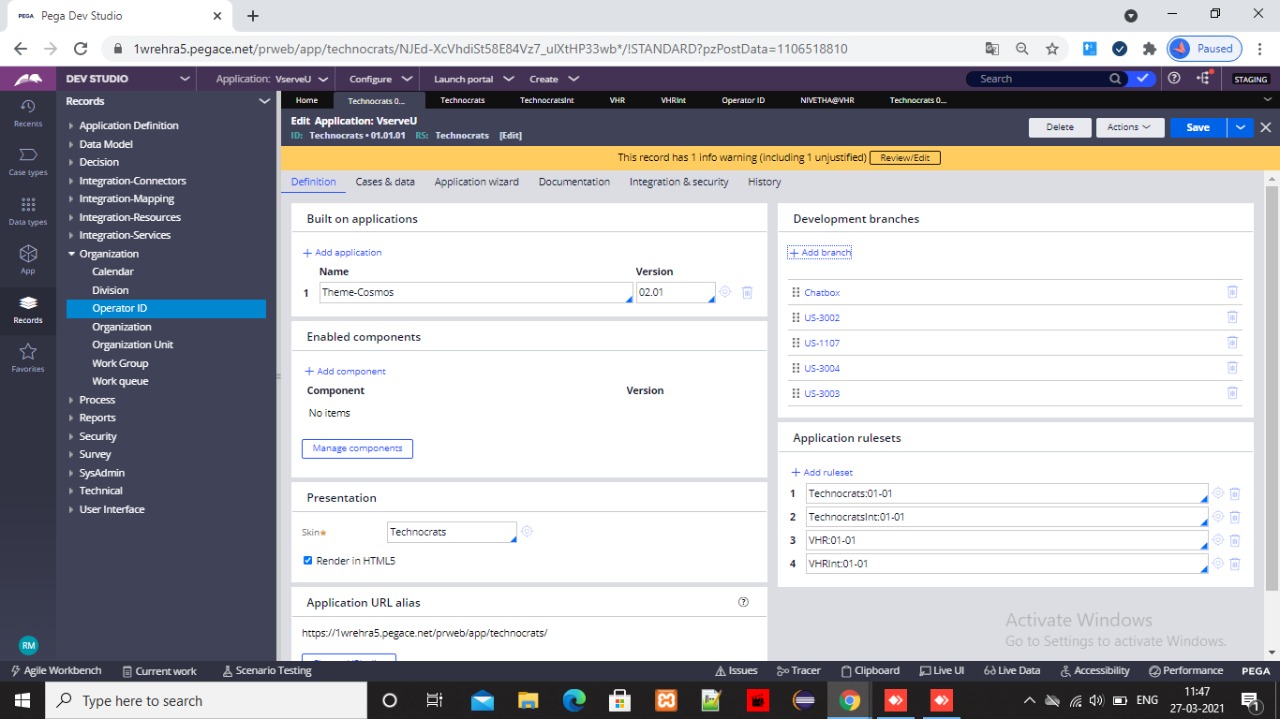Click Add application link
The image size is (1280, 719).
pos(342,253)
